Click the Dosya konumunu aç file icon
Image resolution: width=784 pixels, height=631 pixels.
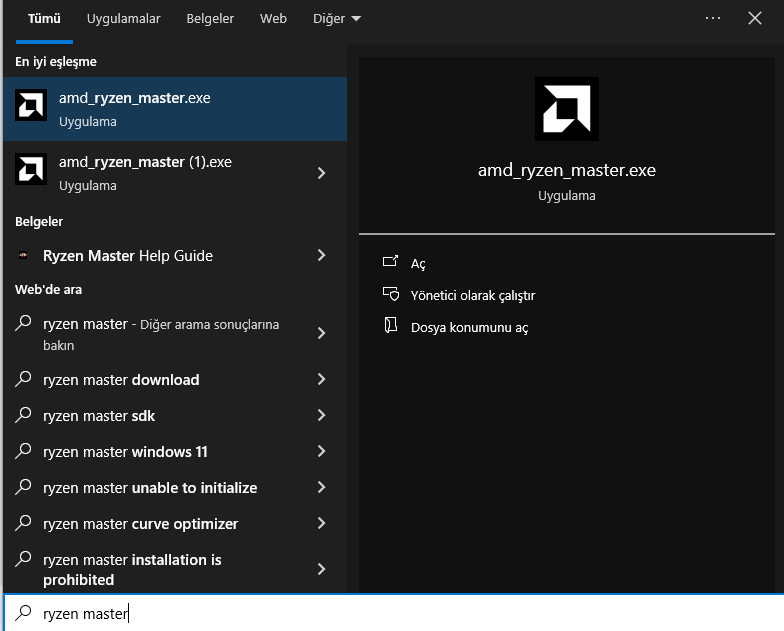pos(390,327)
